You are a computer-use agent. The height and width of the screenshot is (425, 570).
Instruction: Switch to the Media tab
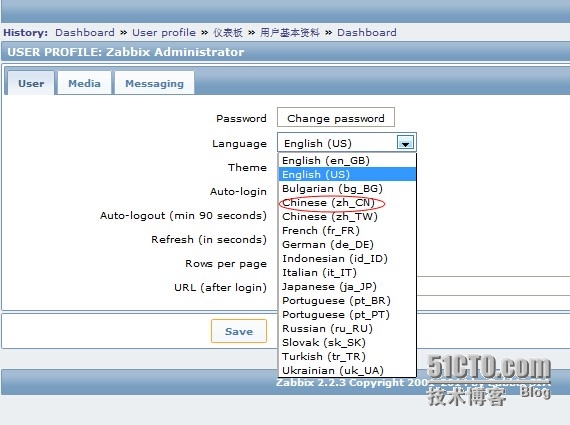click(84, 83)
